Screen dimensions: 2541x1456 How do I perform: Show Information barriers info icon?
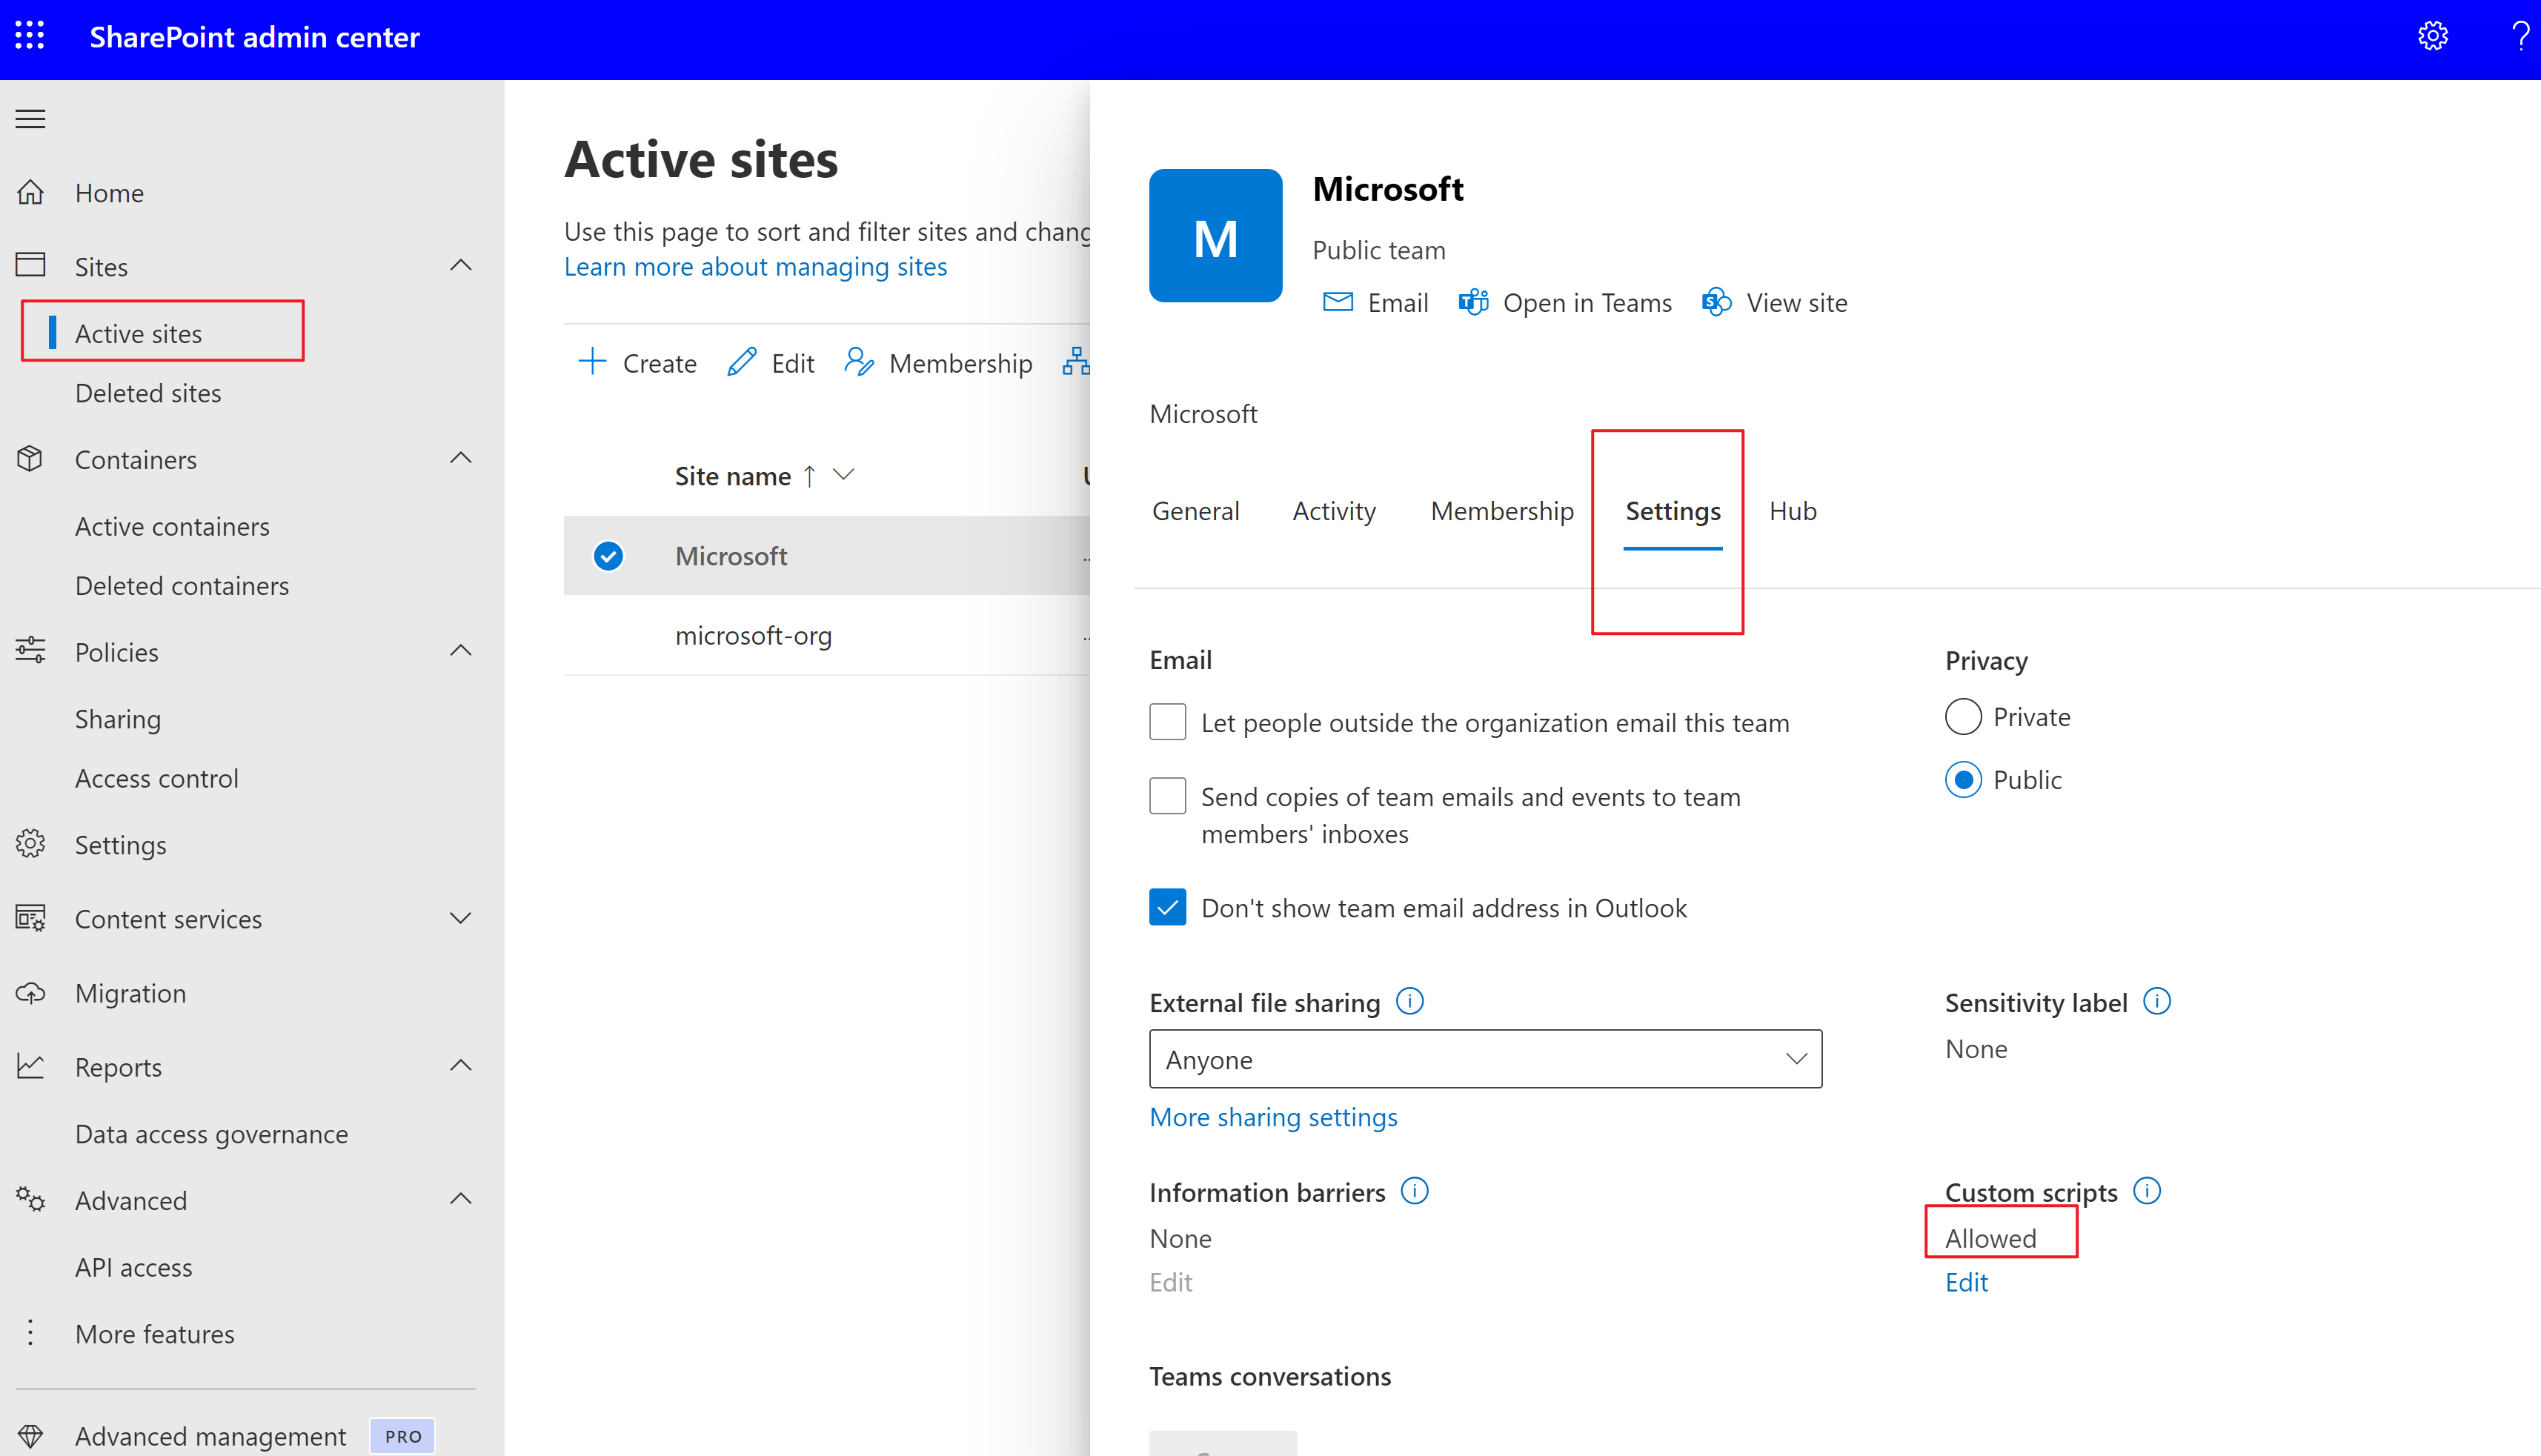1414,1191
